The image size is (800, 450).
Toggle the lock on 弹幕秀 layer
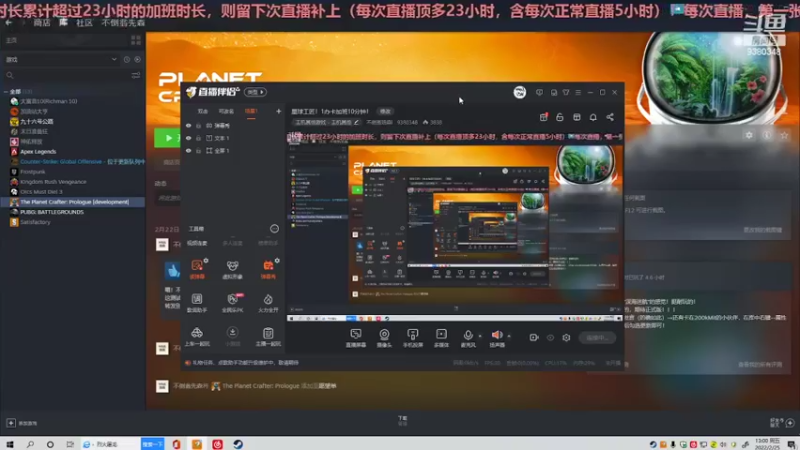(x=198, y=126)
